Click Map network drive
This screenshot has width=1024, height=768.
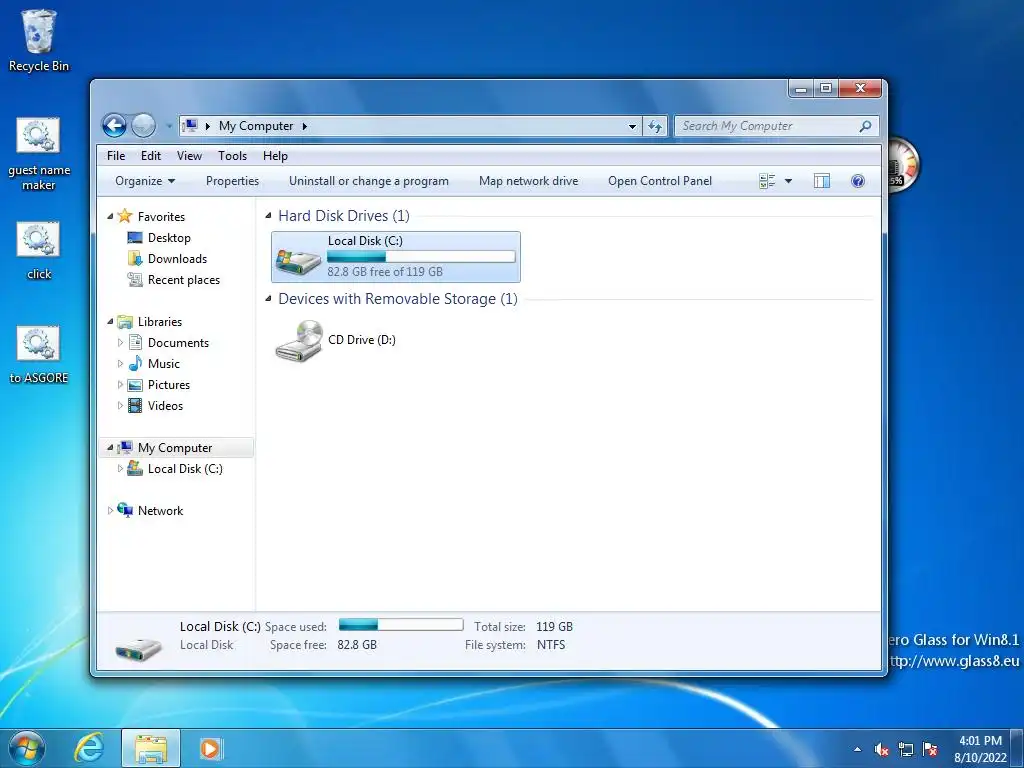(x=528, y=181)
